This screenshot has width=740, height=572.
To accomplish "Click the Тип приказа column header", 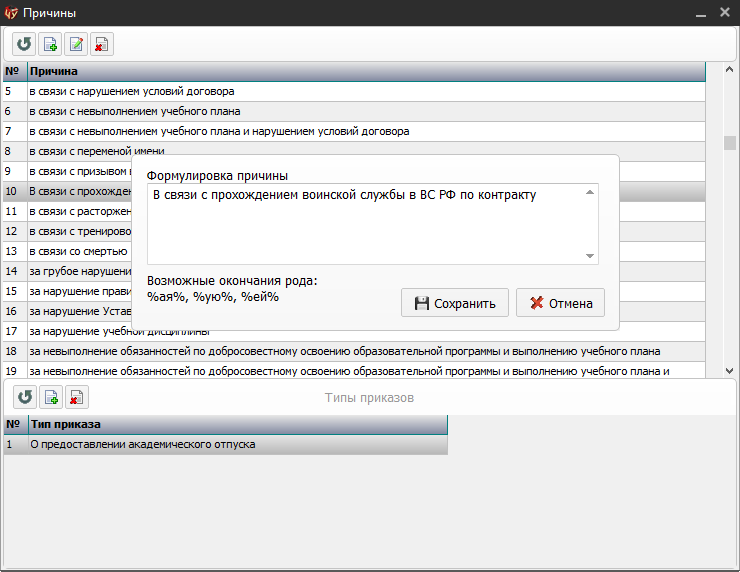I will 238,425.
